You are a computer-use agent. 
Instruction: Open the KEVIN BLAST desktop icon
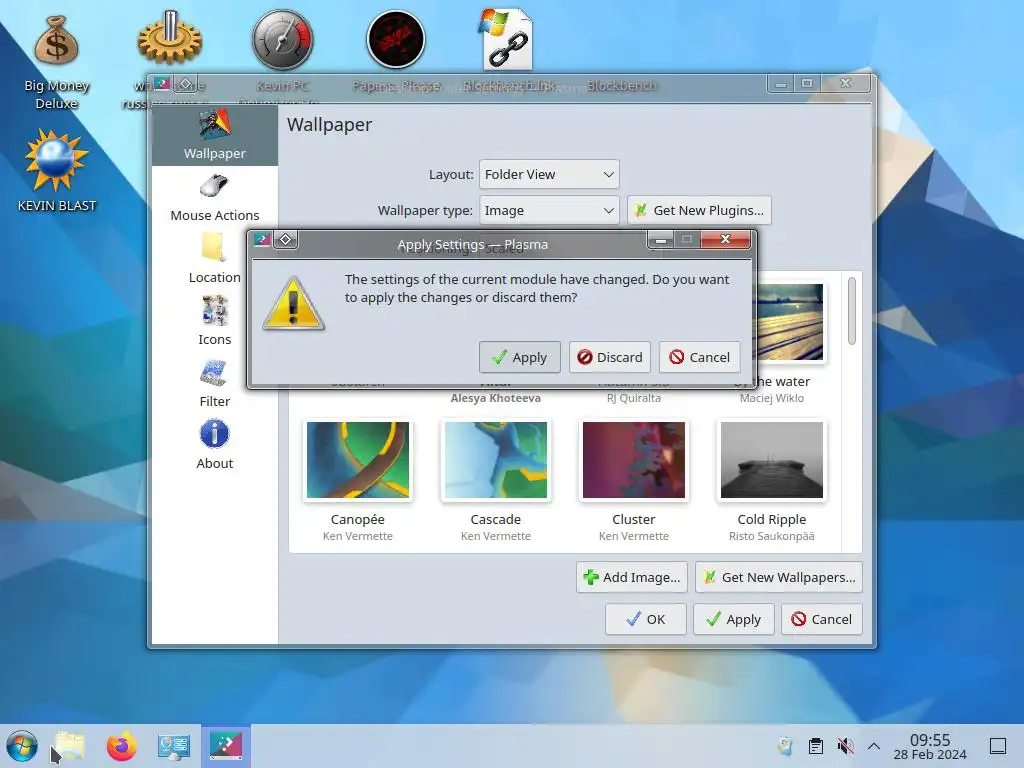(x=57, y=171)
